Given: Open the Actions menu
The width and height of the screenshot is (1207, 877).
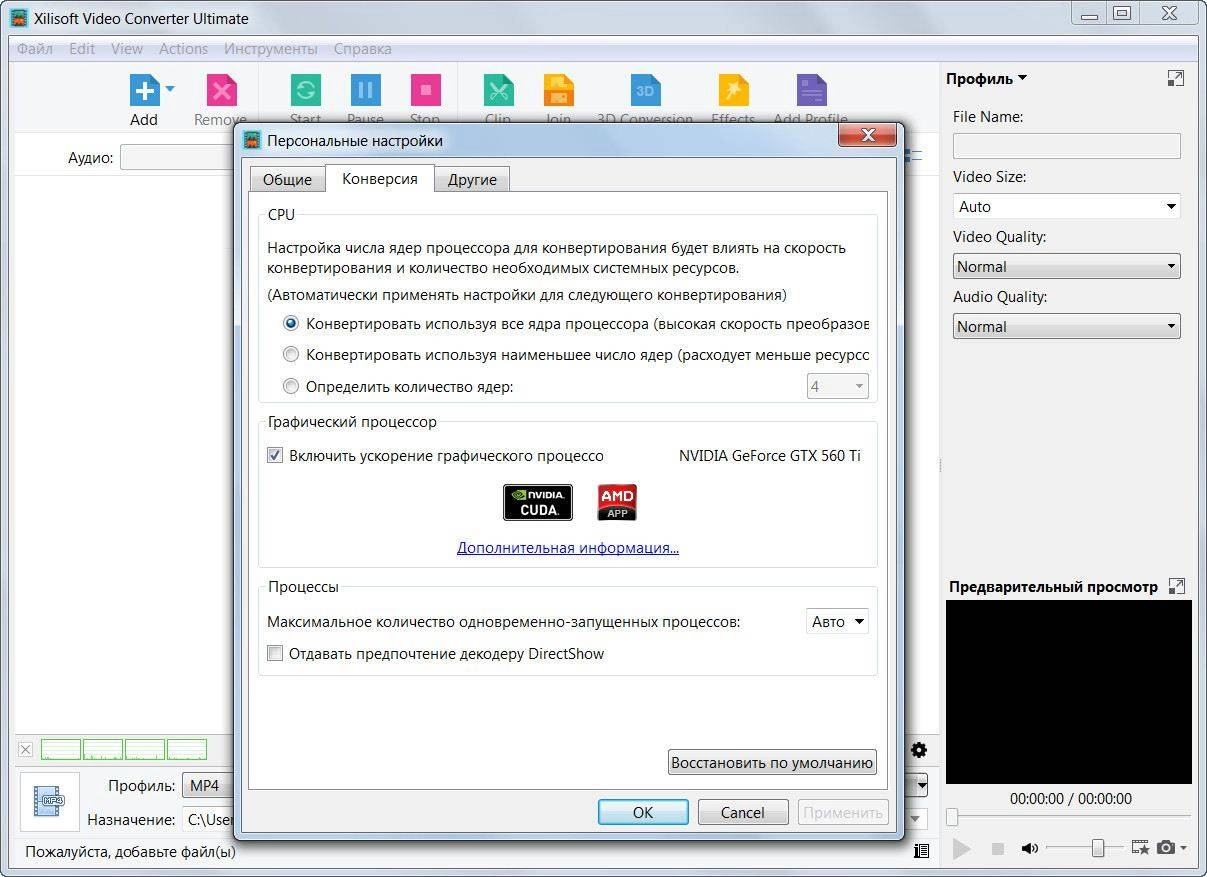Looking at the screenshot, I should click(x=184, y=48).
